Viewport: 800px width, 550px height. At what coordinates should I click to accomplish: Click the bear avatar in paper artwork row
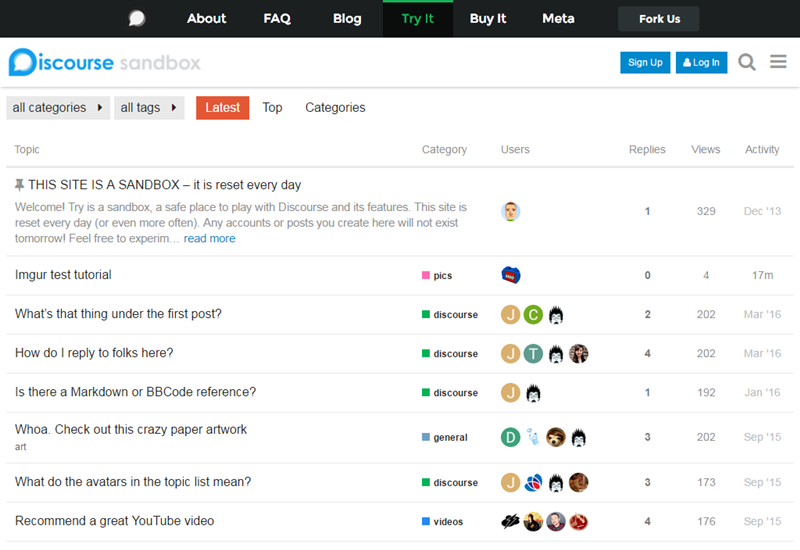556,437
